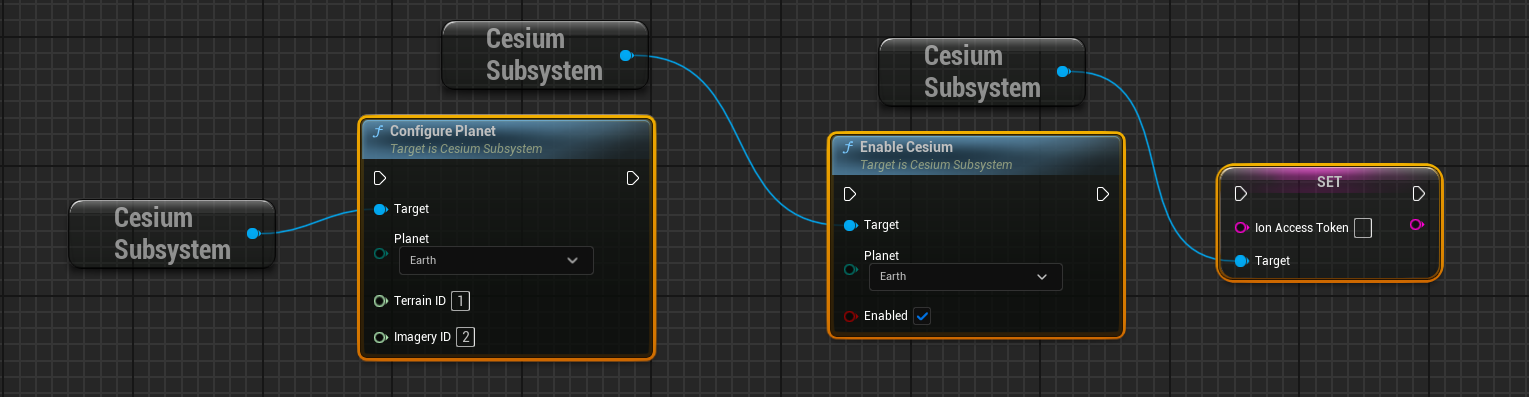Click the Terrain ID input pin
This screenshot has width=1529, height=397.
point(380,301)
